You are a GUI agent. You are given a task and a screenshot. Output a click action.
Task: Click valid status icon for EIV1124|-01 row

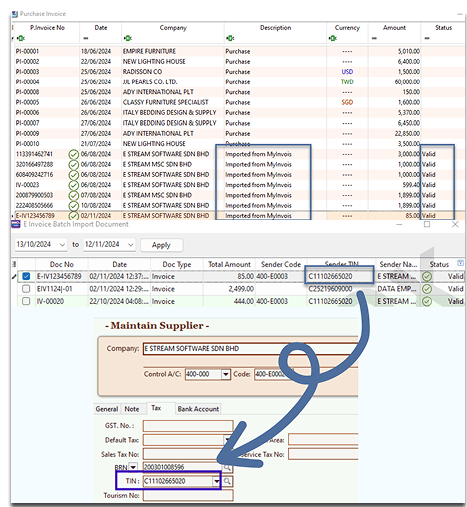click(427, 289)
